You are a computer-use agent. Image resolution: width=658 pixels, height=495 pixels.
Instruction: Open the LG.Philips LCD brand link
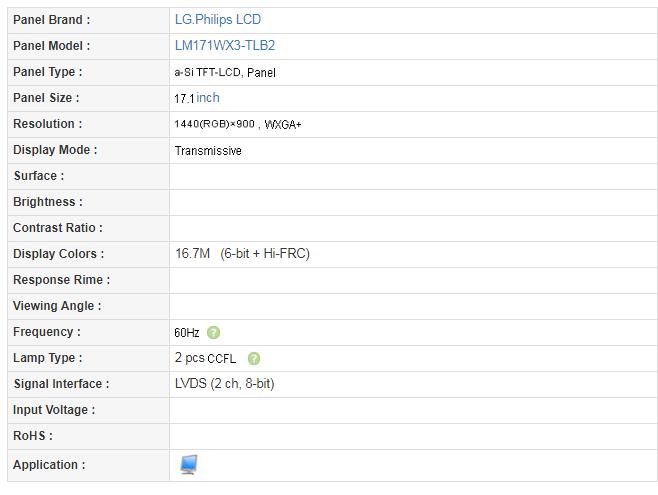tap(218, 20)
